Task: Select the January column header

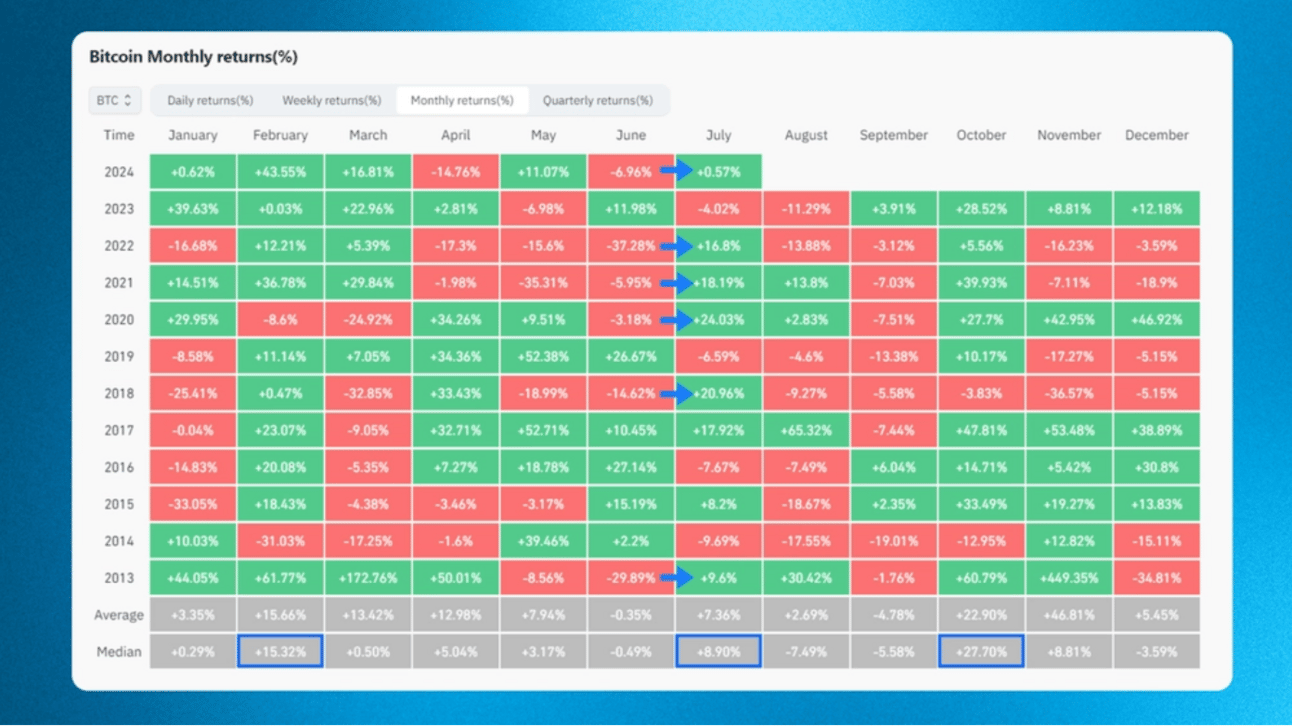Action: 193,135
